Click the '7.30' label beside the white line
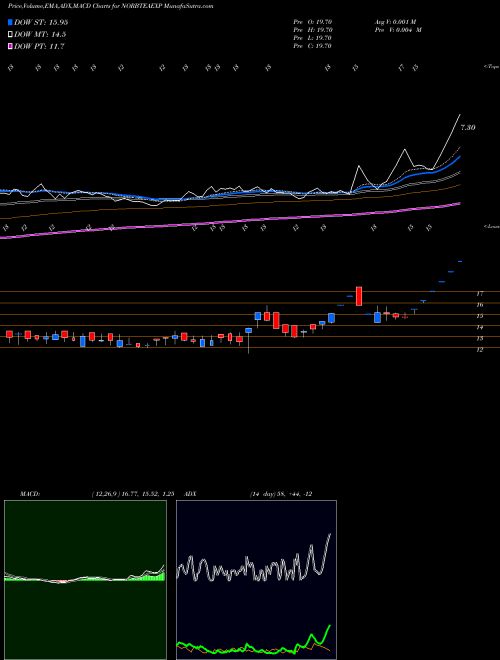500x660 pixels. 468,128
